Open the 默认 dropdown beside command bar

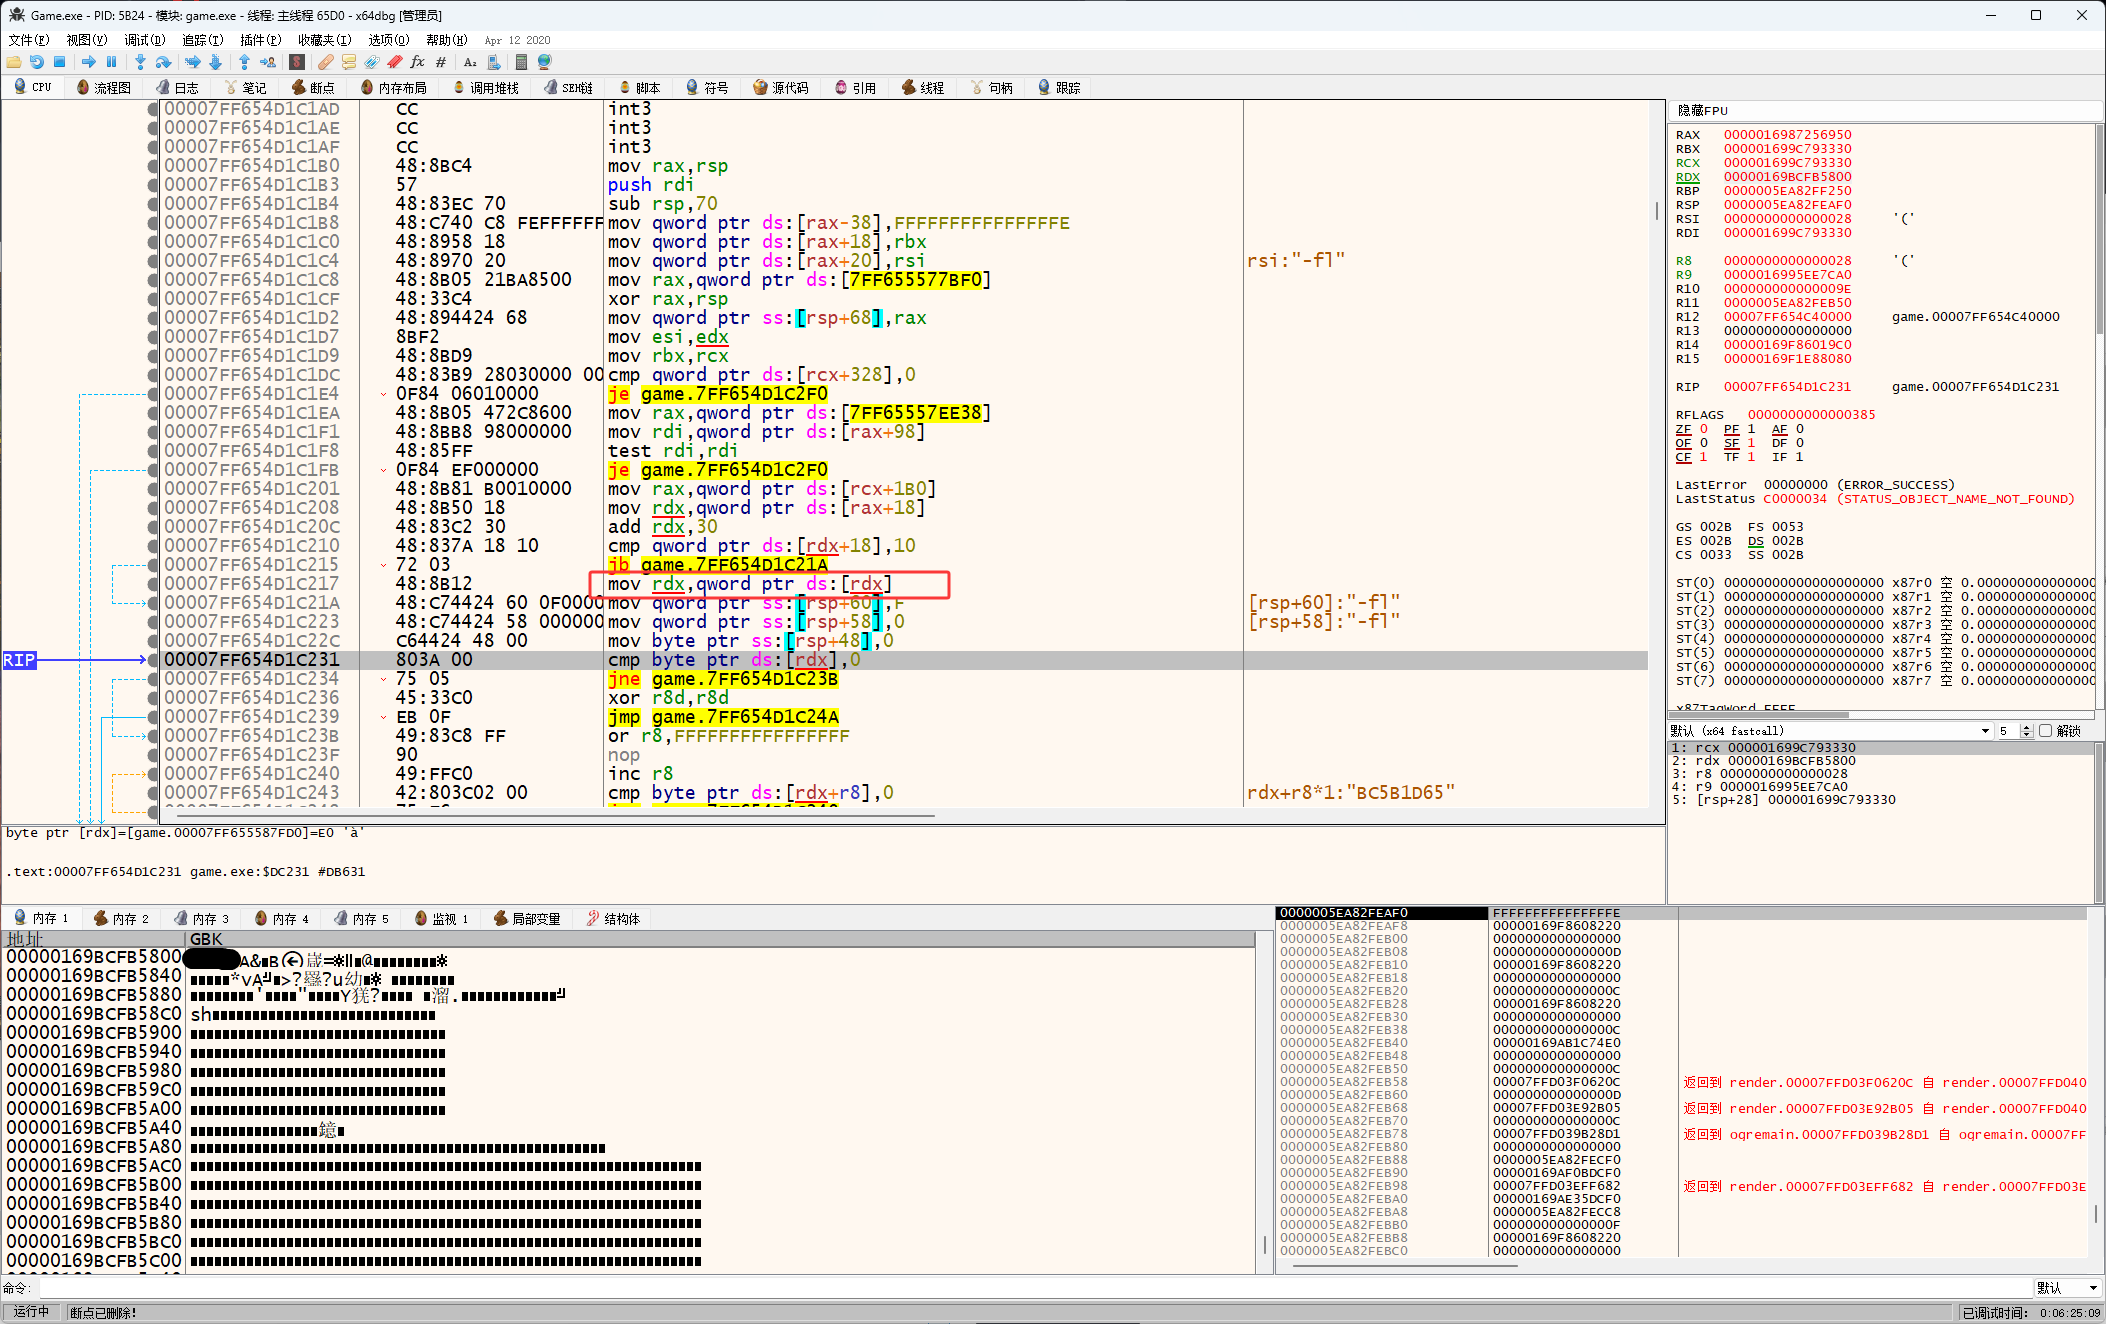click(x=2068, y=1288)
